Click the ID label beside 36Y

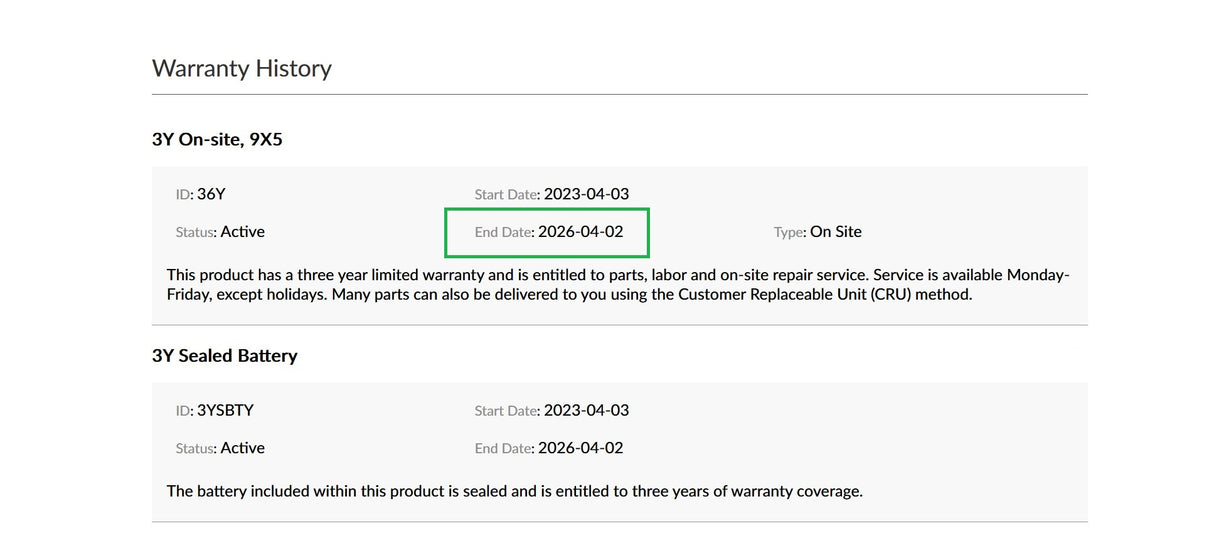point(184,195)
